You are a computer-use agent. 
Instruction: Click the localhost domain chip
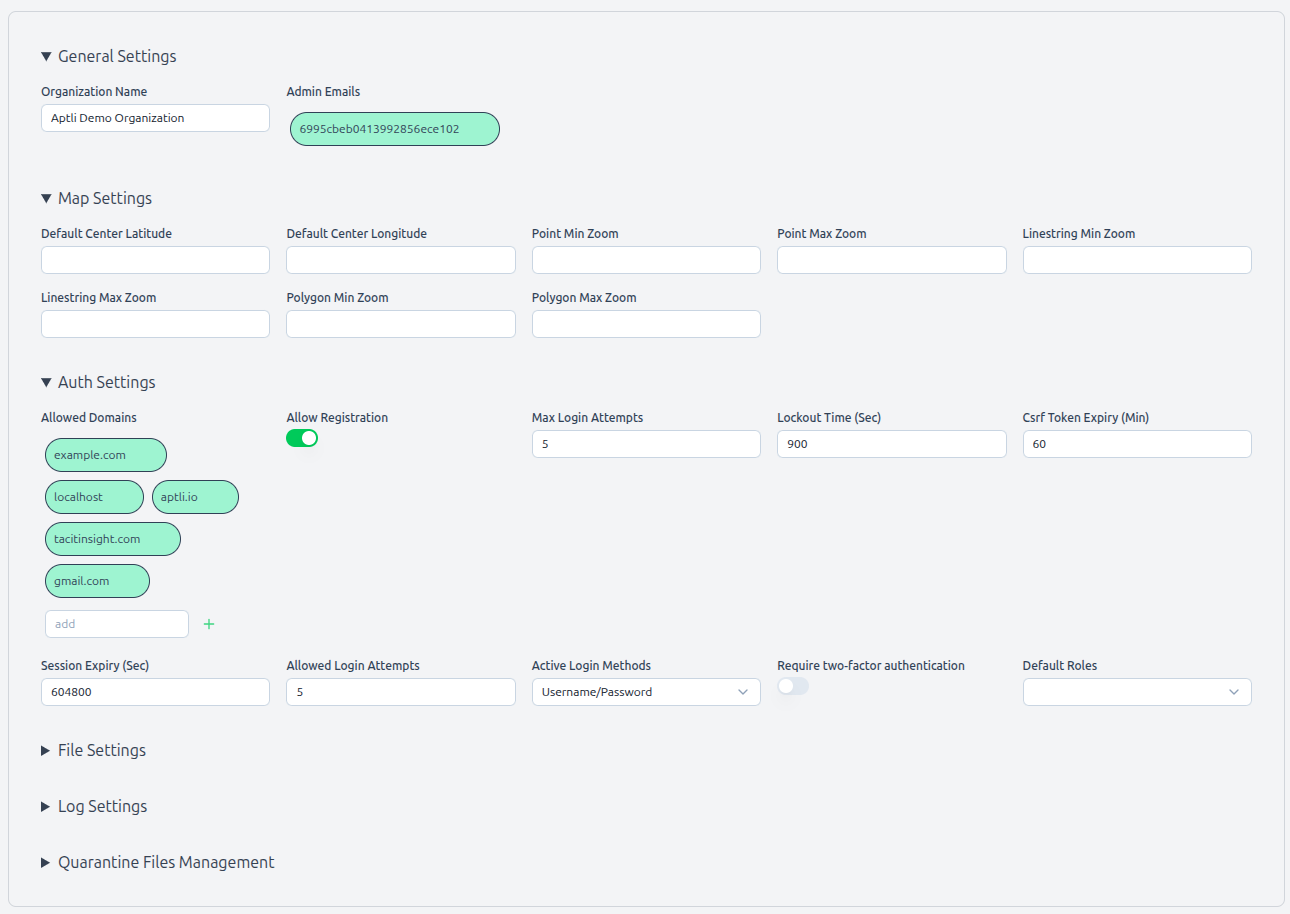(93, 497)
